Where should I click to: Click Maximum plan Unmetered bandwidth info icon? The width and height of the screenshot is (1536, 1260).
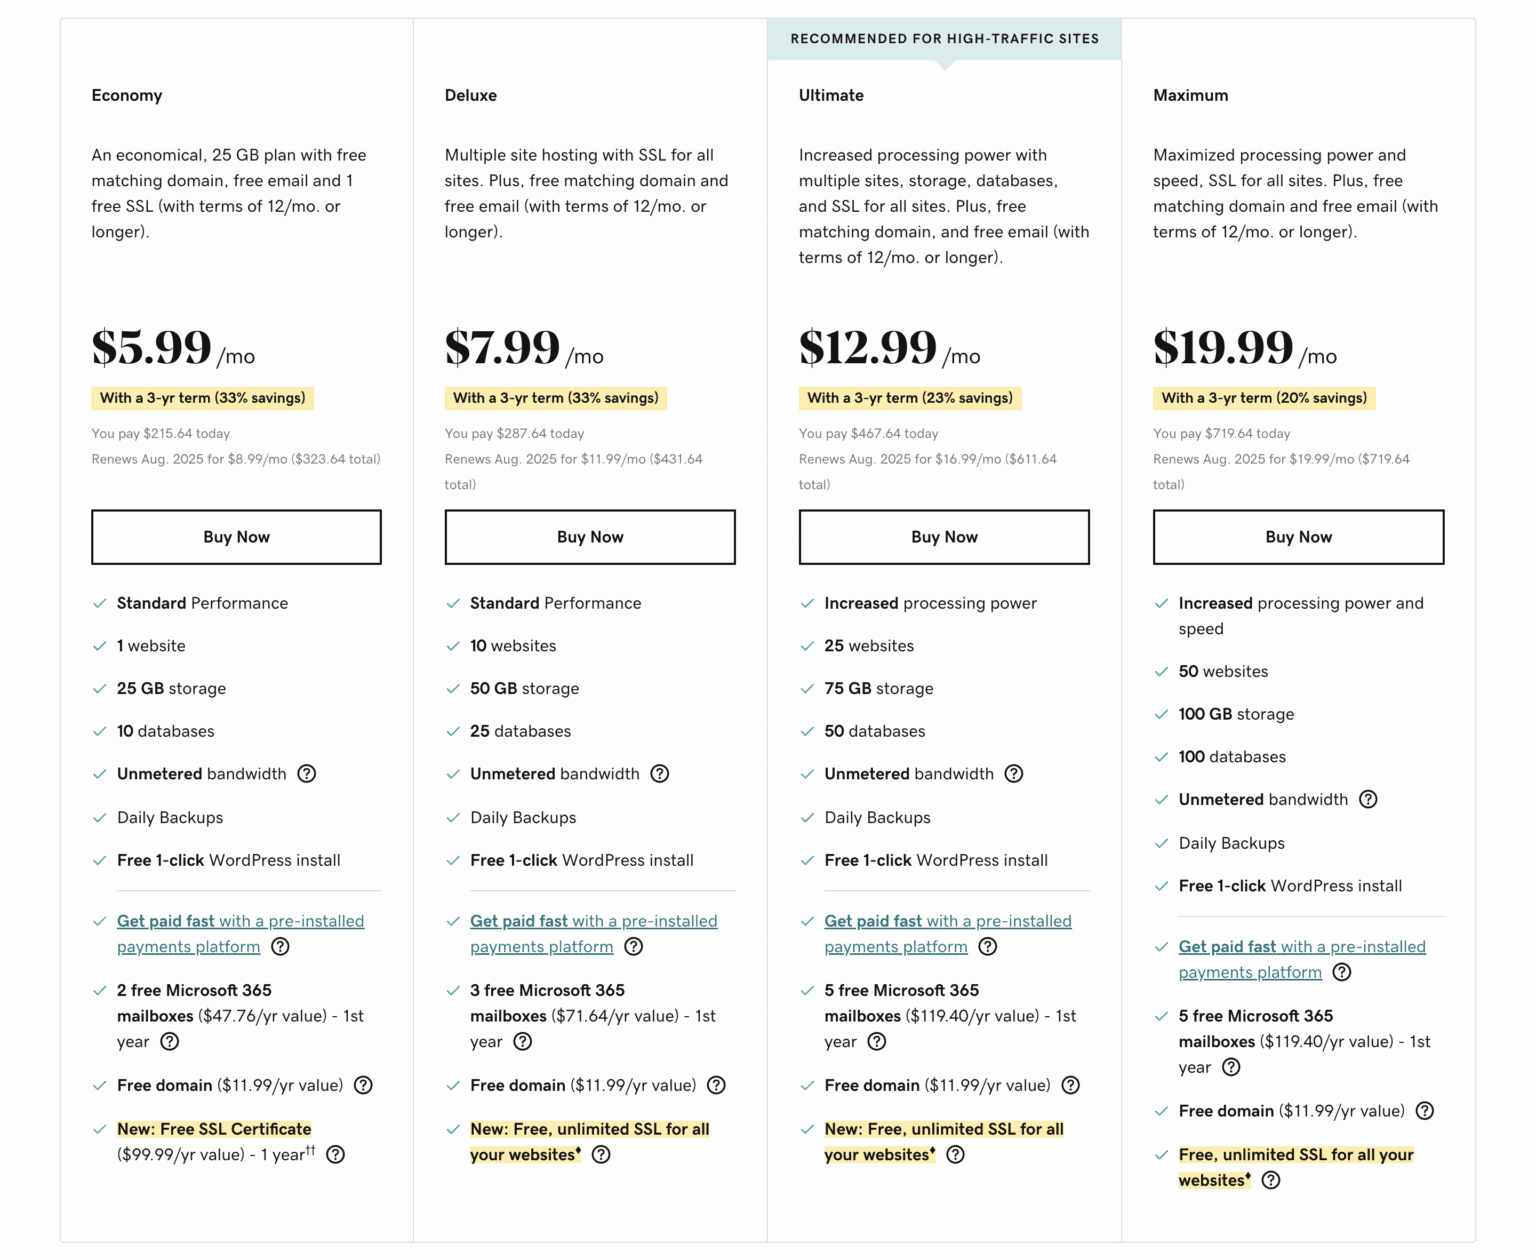tap(1368, 800)
